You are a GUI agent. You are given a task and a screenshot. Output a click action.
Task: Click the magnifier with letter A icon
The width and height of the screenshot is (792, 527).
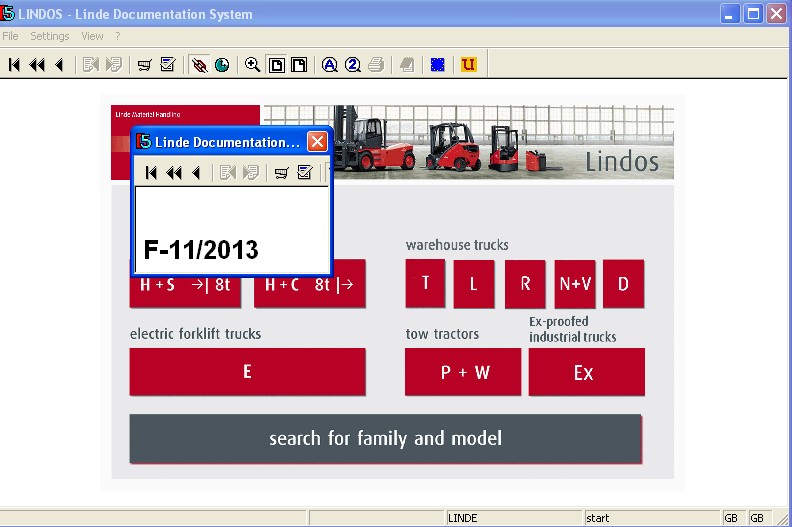tap(329, 65)
